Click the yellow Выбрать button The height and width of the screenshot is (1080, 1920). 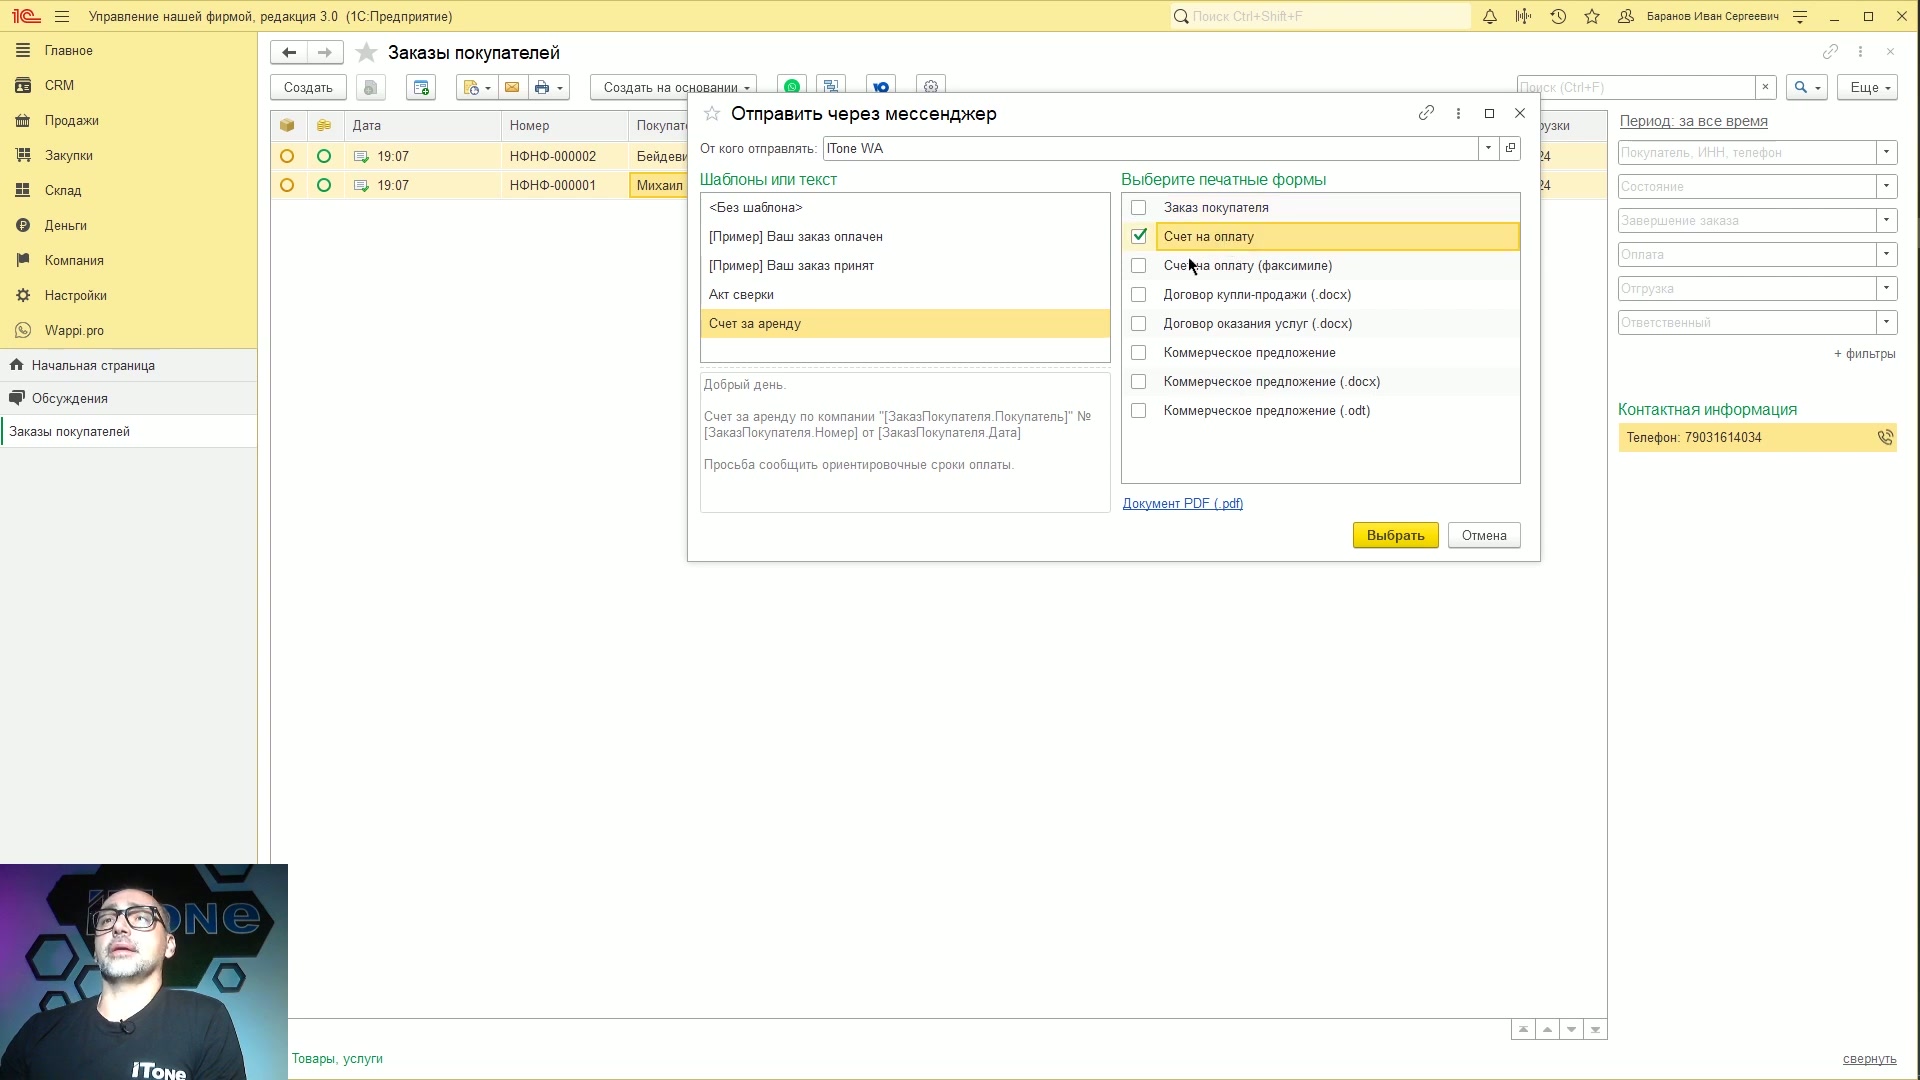[x=1395, y=536]
